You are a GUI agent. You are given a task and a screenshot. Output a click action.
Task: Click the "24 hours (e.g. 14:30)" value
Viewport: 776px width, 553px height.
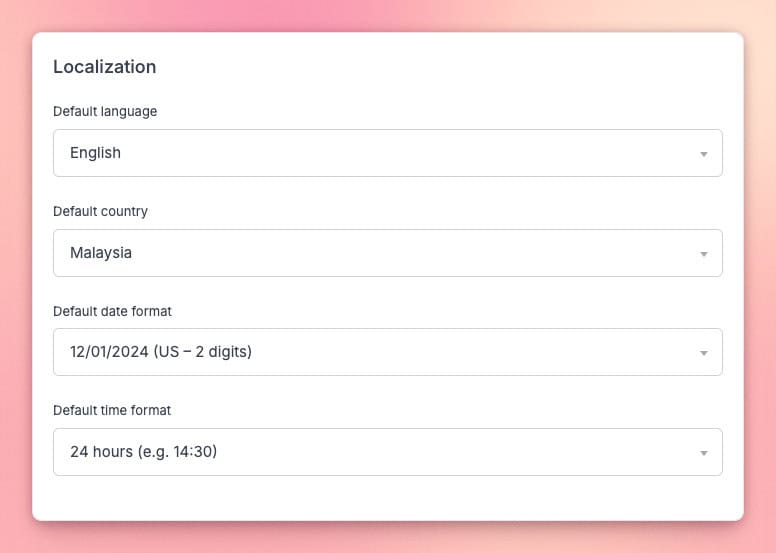click(x=143, y=452)
